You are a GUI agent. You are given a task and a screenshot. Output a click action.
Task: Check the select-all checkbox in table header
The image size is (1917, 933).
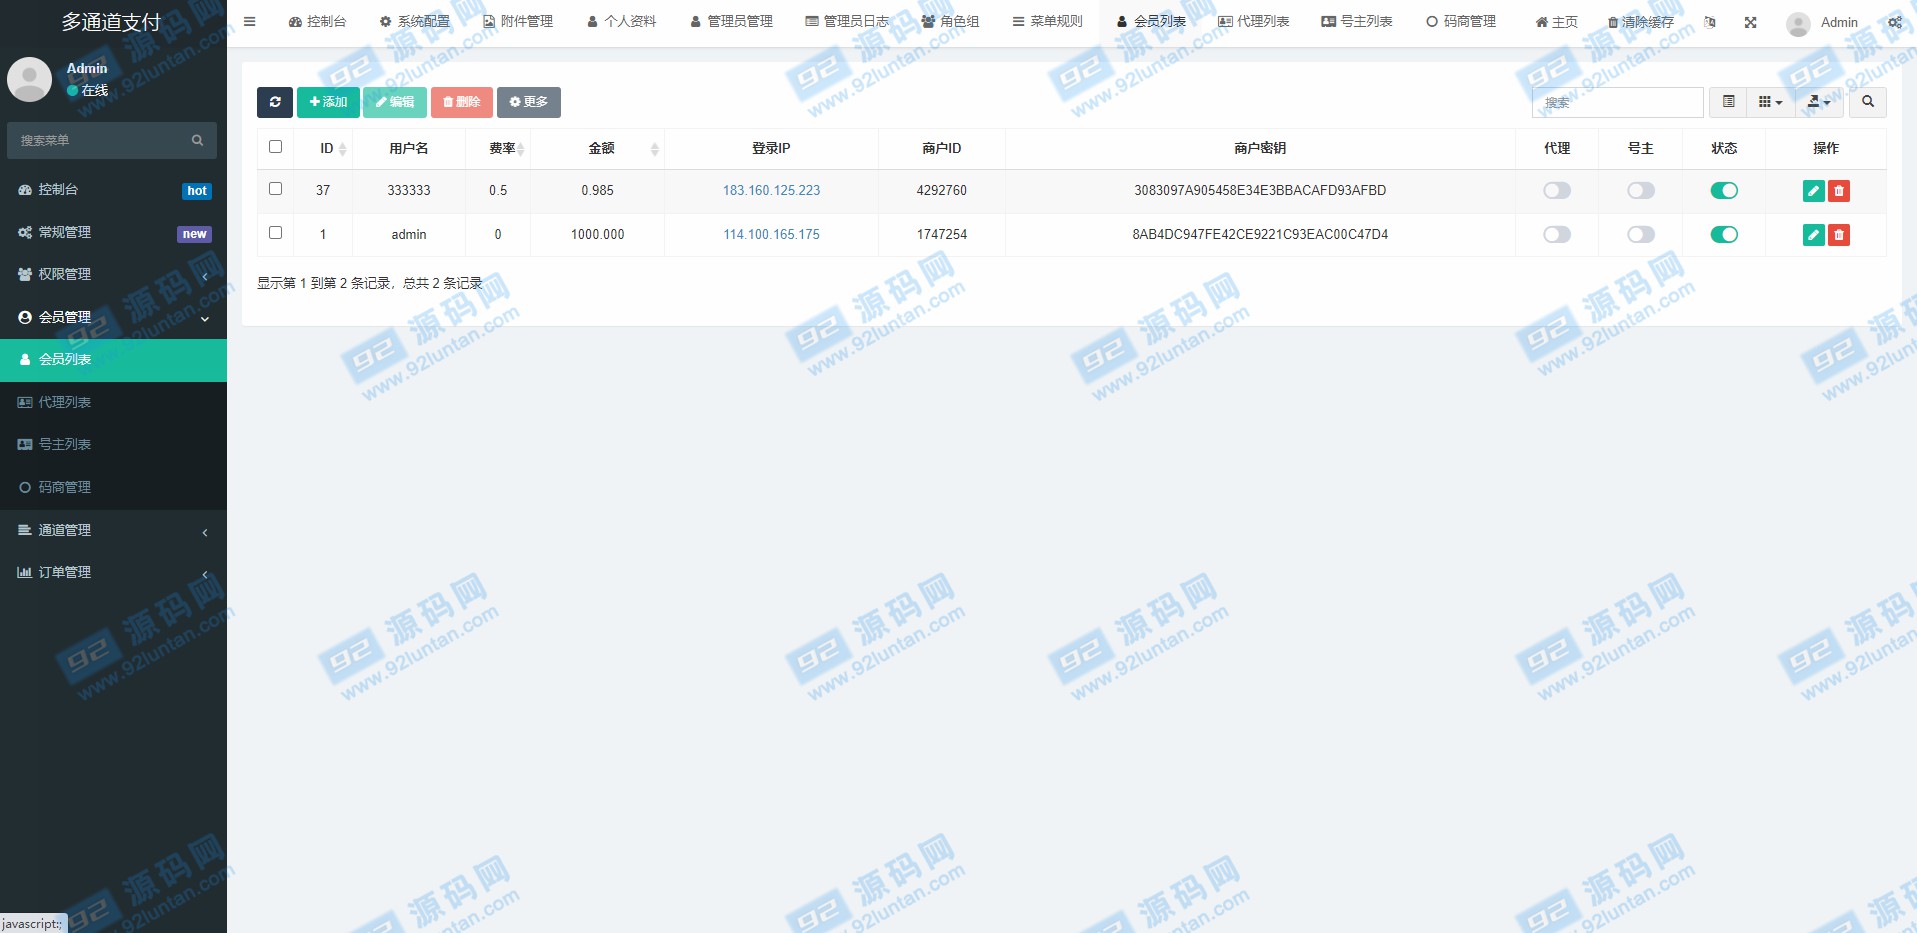275,147
